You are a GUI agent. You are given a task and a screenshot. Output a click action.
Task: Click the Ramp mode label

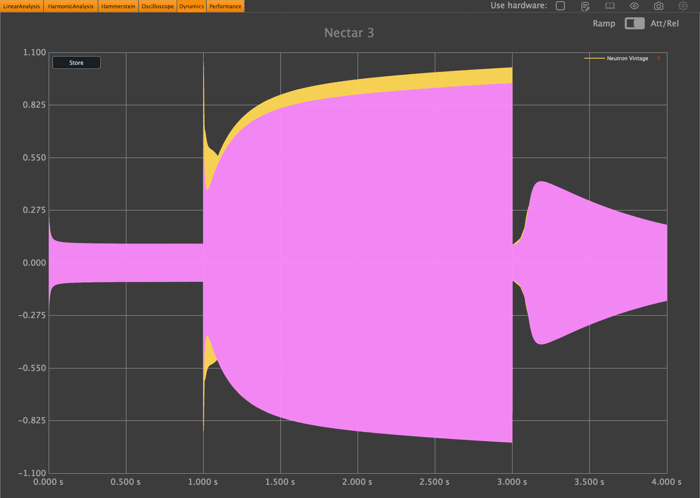click(x=604, y=24)
